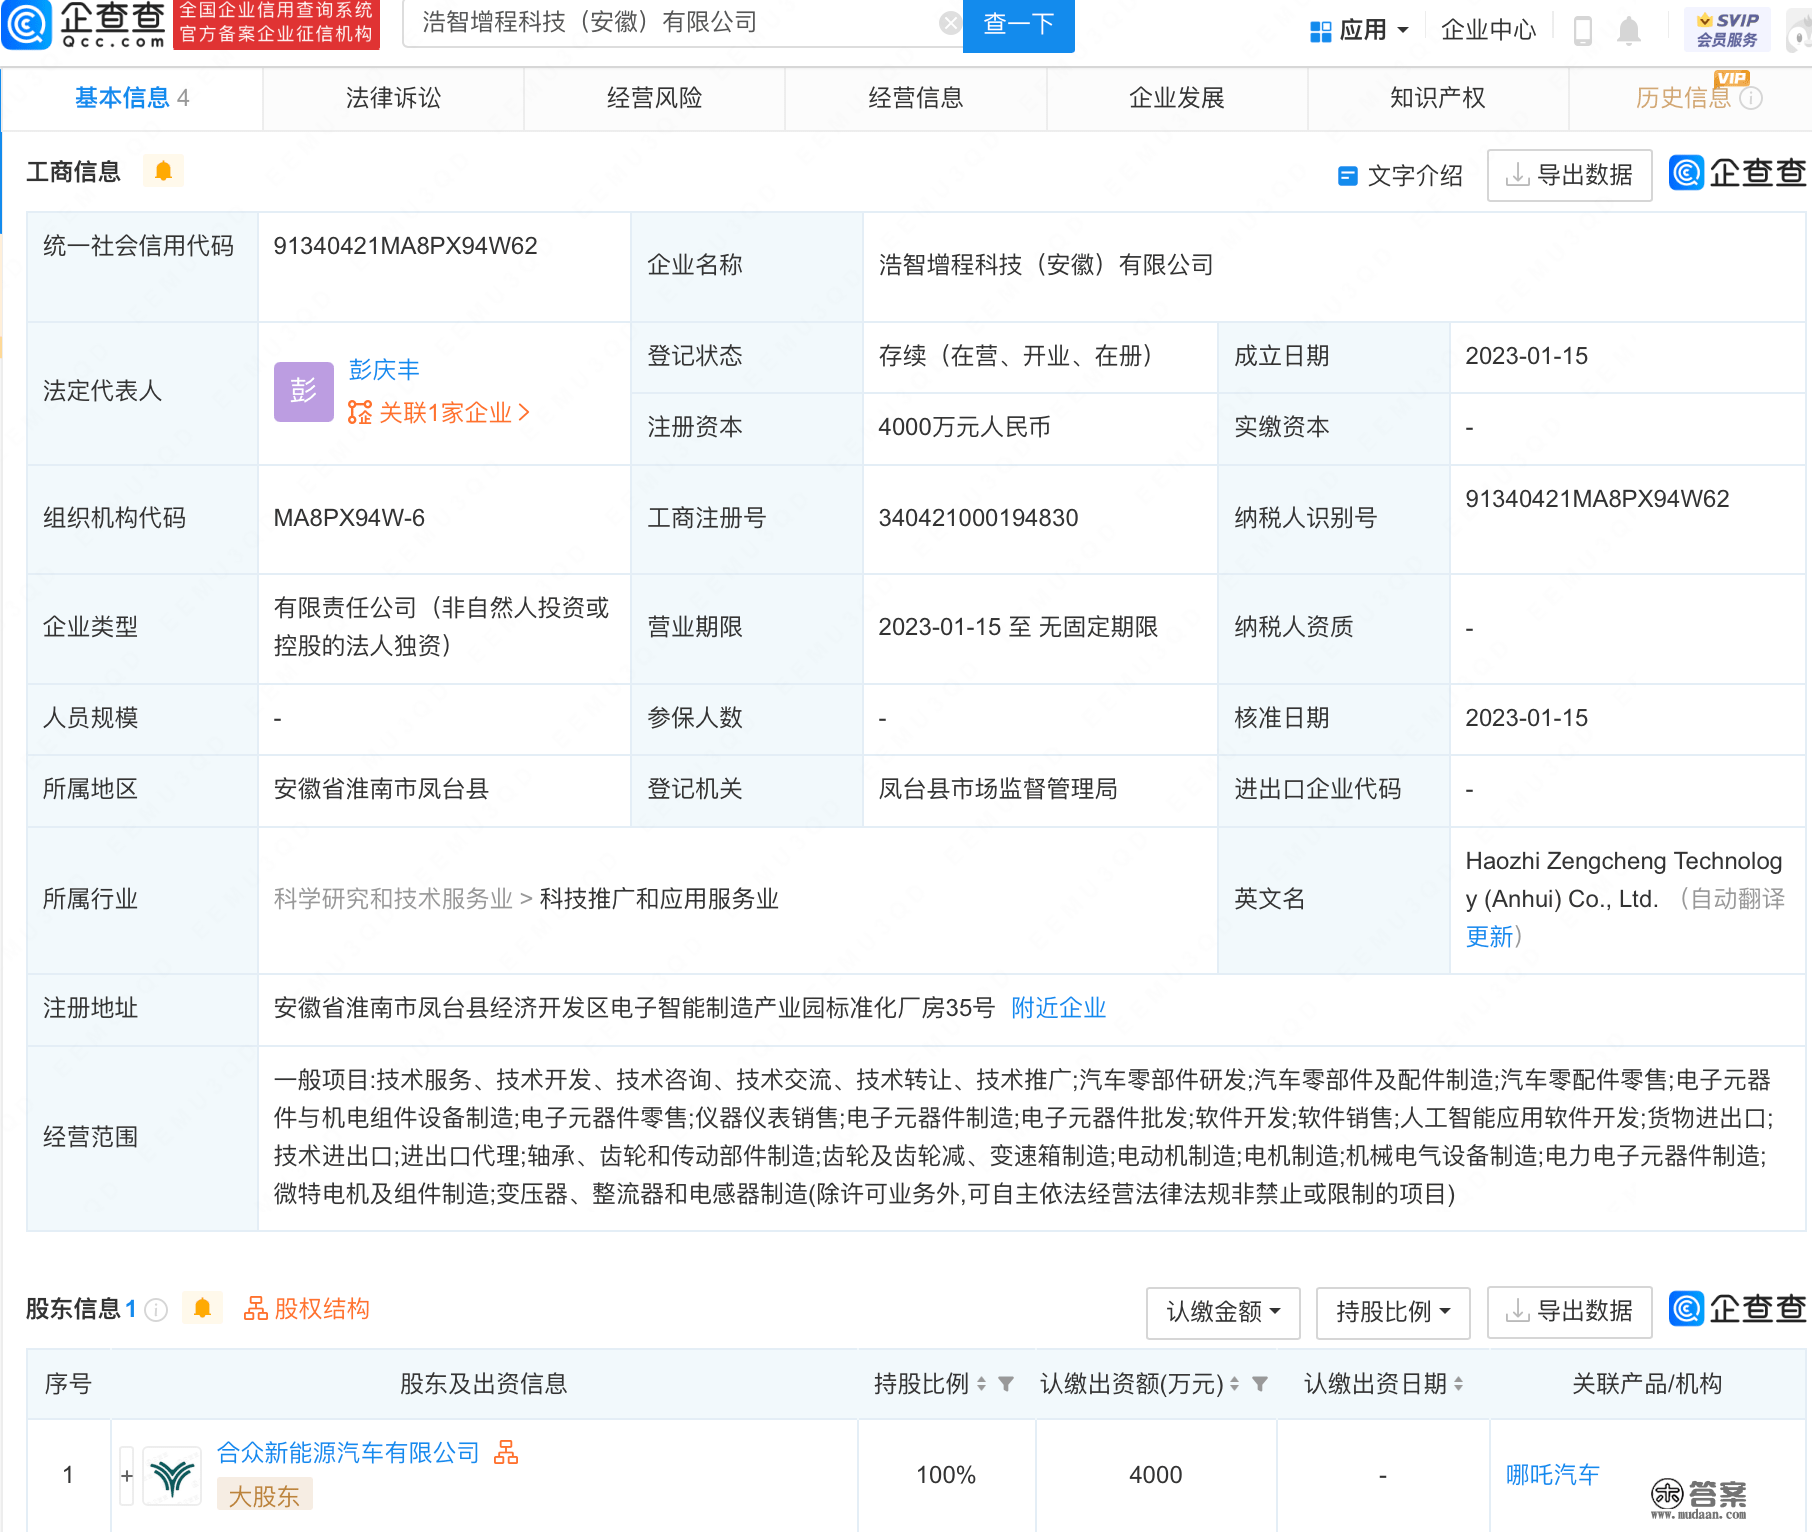Sort by 认缴出资额 column arrows
The height and width of the screenshot is (1532, 1812).
(x=1234, y=1384)
